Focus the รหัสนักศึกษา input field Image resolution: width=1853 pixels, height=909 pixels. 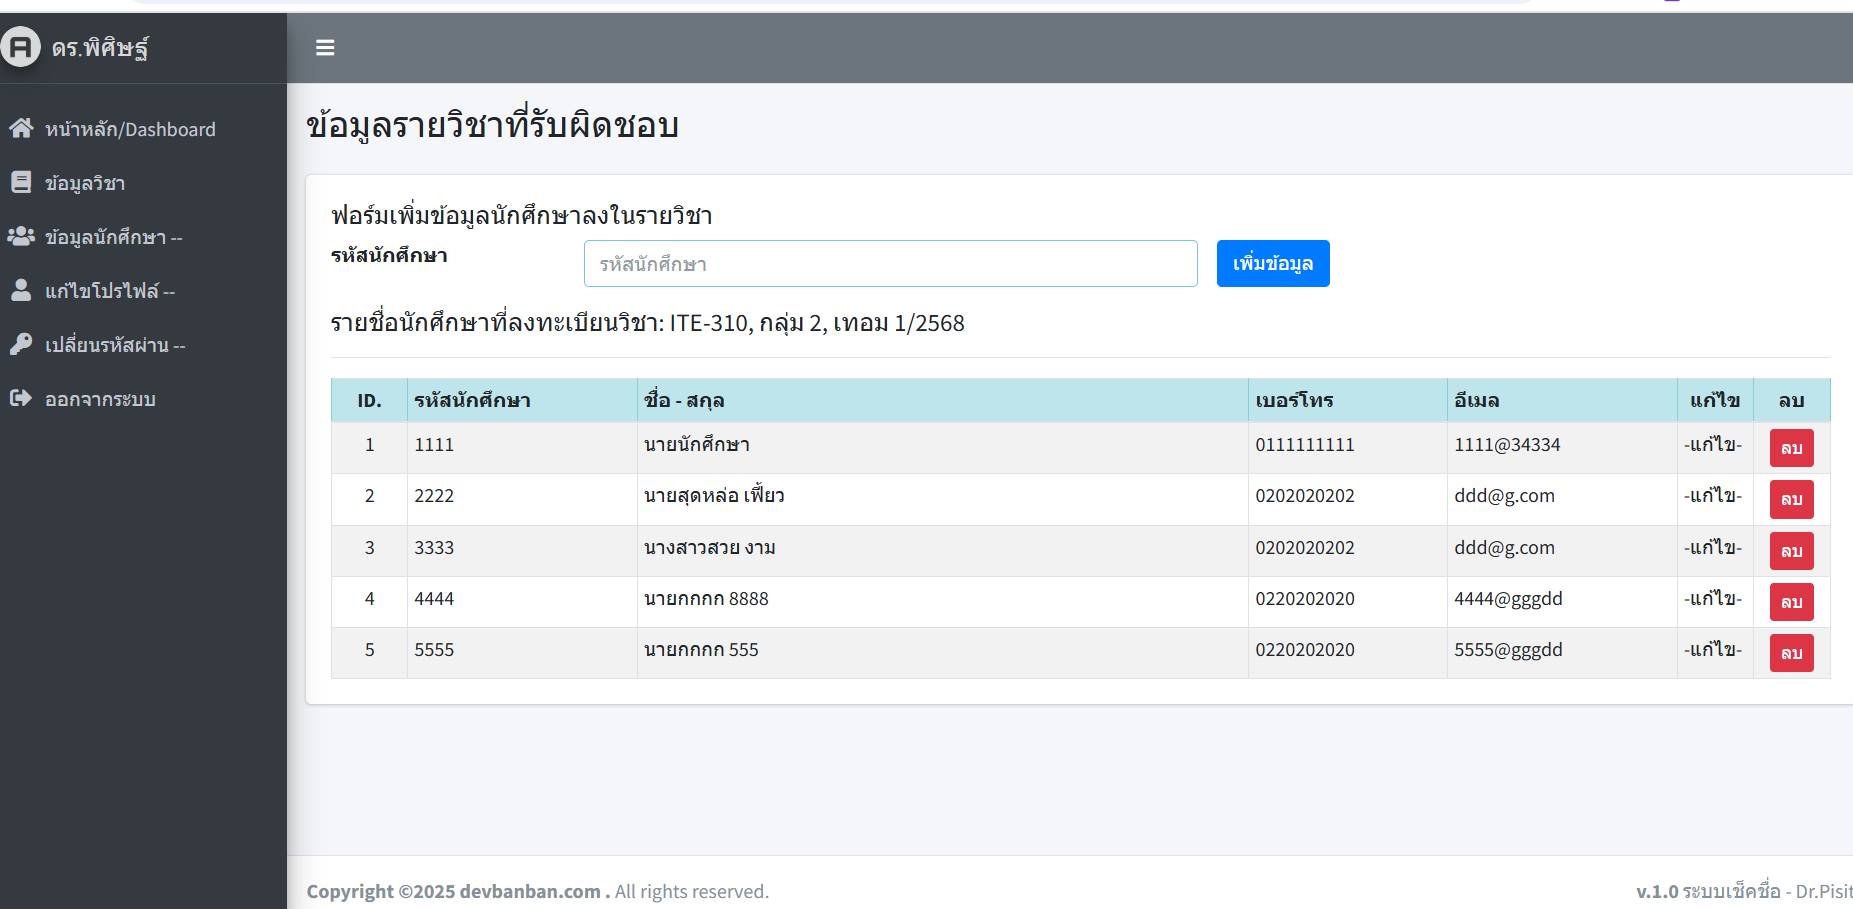click(x=890, y=264)
